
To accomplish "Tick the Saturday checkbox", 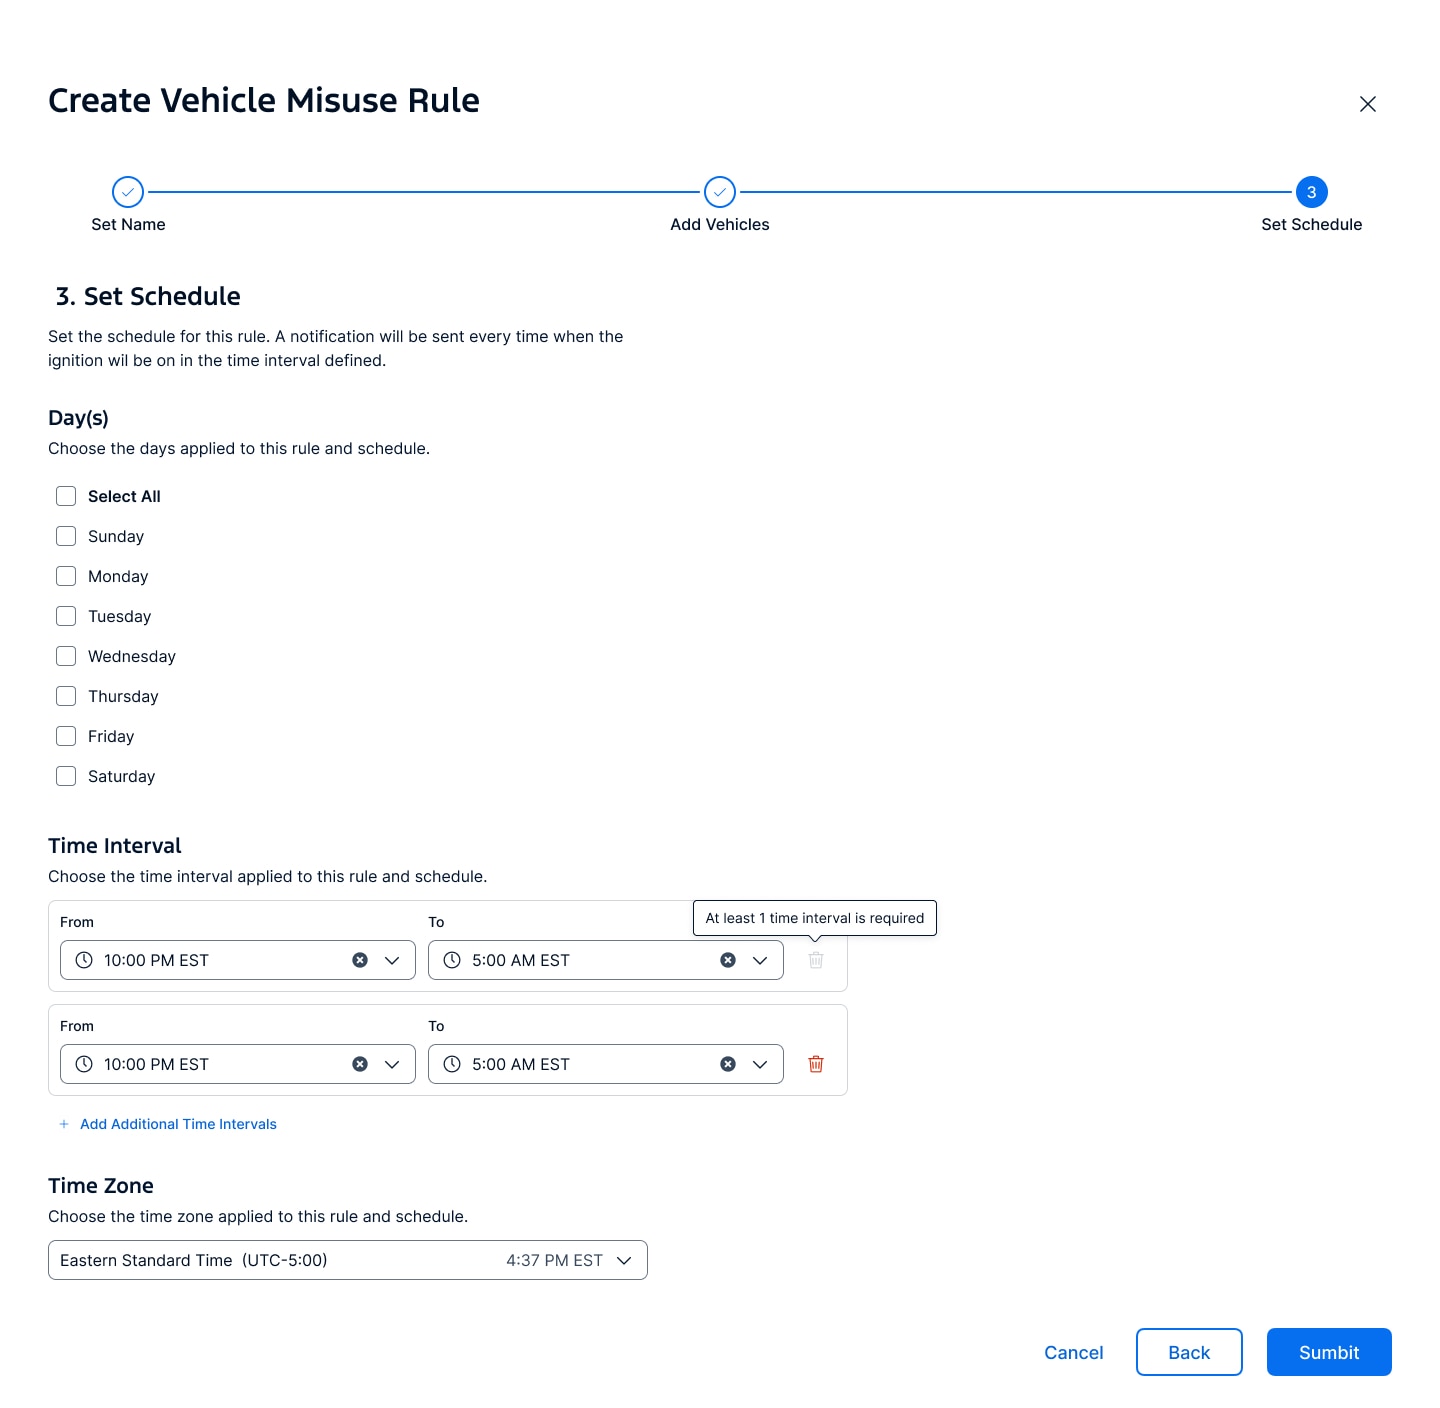I will [x=66, y=776].
